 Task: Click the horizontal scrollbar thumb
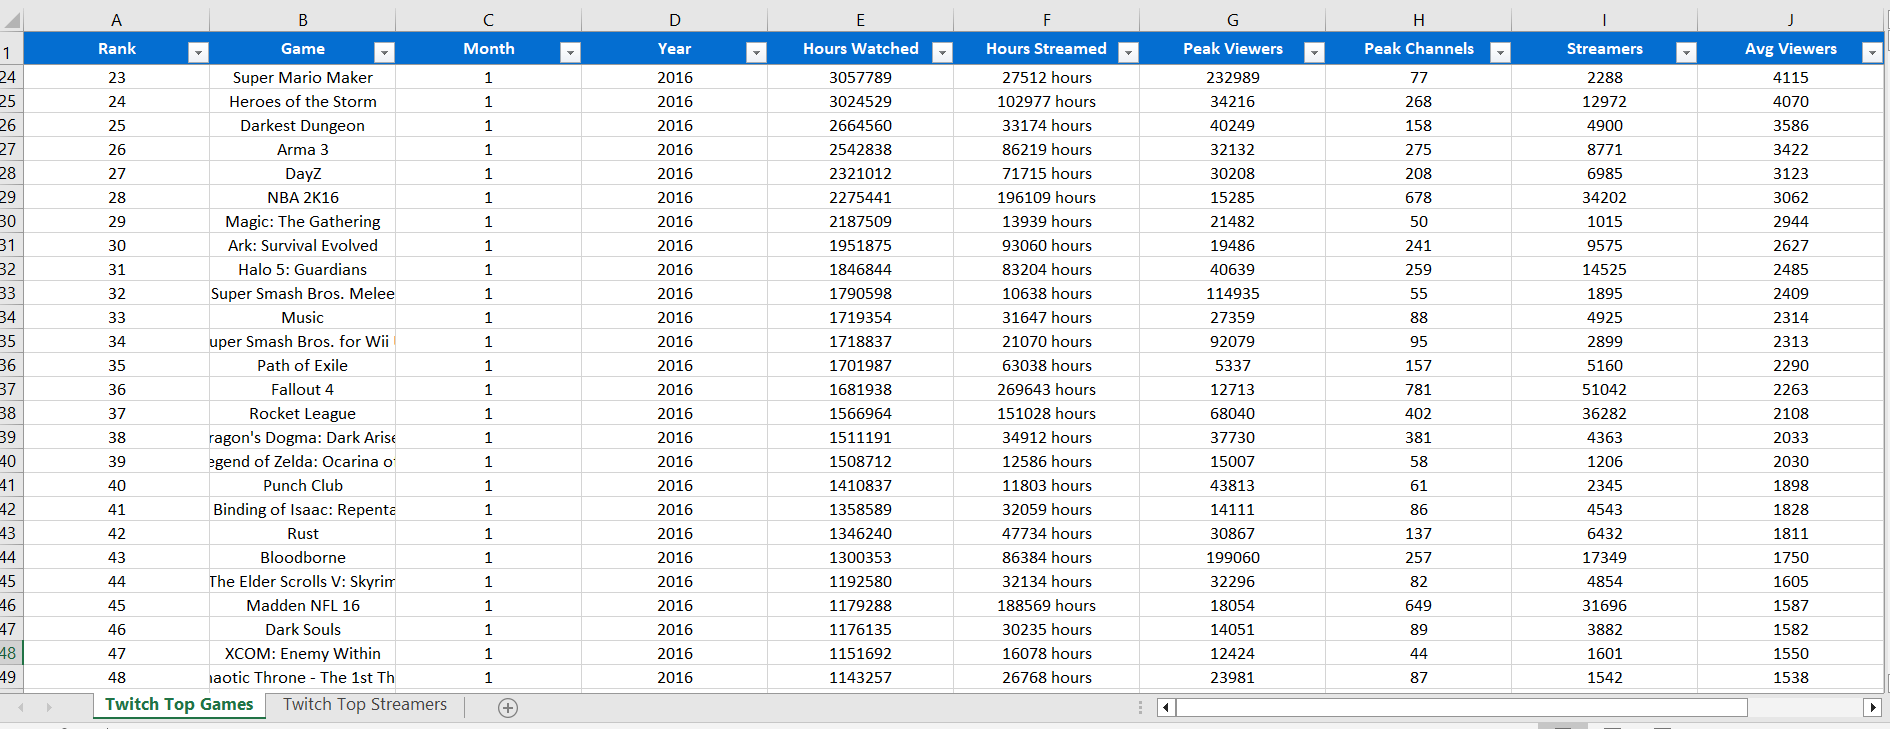point(1461,708)
